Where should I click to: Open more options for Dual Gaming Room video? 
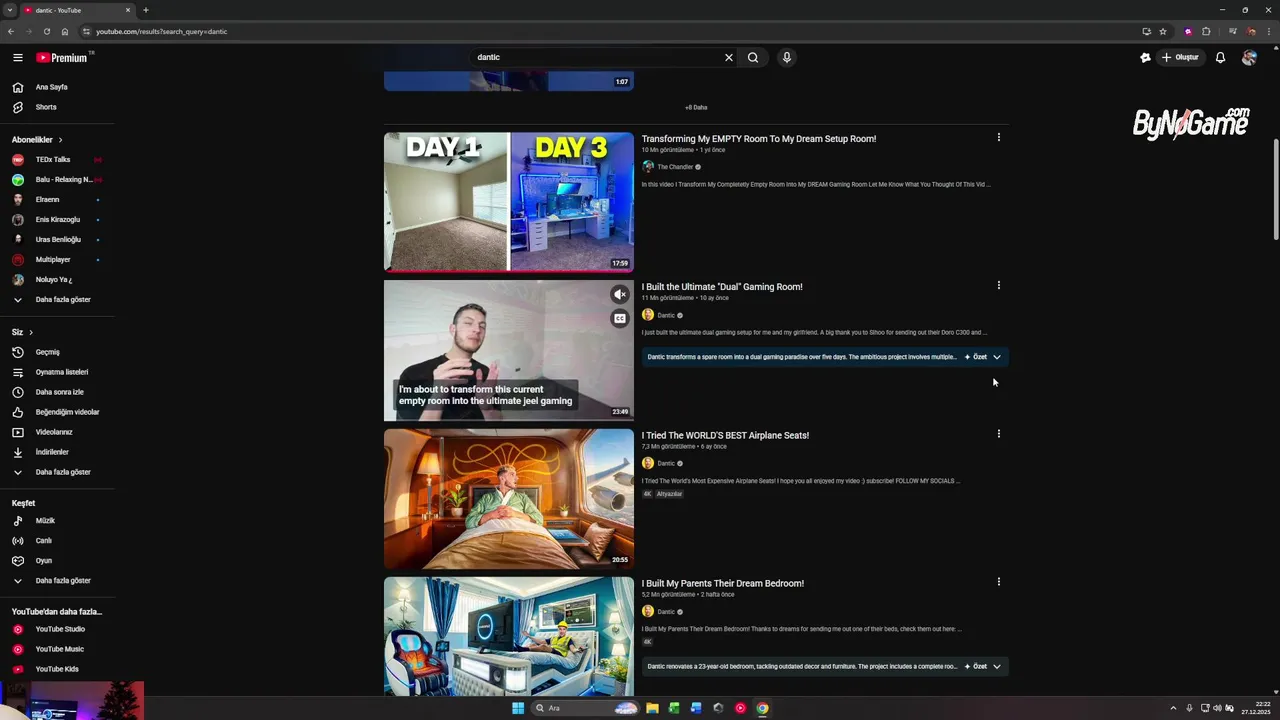[x=998, y=286]
